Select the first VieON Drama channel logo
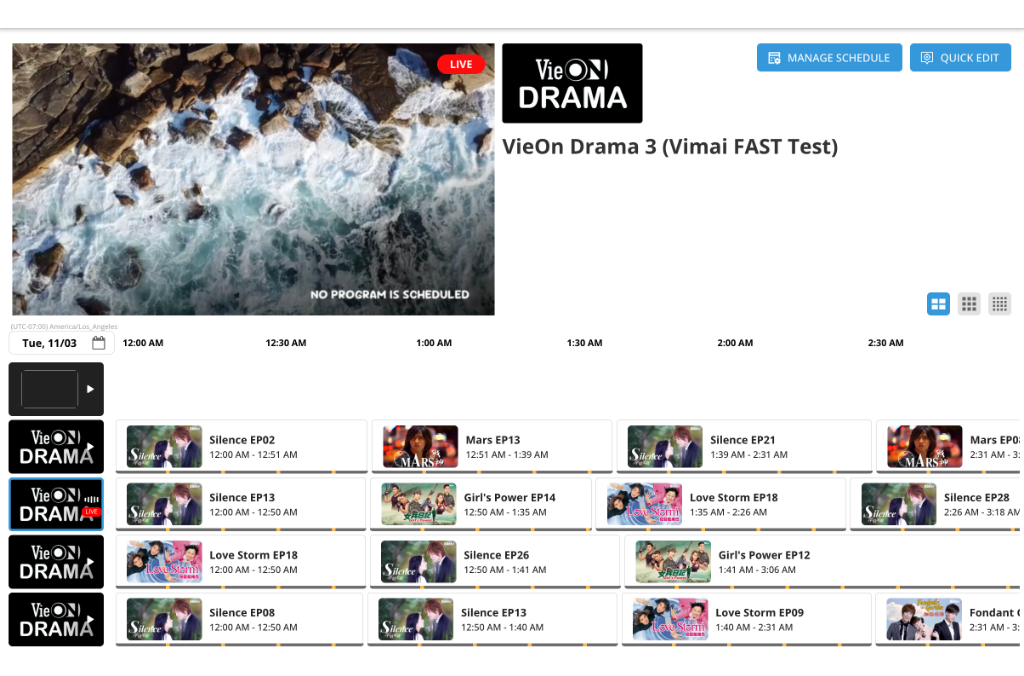 56,446
